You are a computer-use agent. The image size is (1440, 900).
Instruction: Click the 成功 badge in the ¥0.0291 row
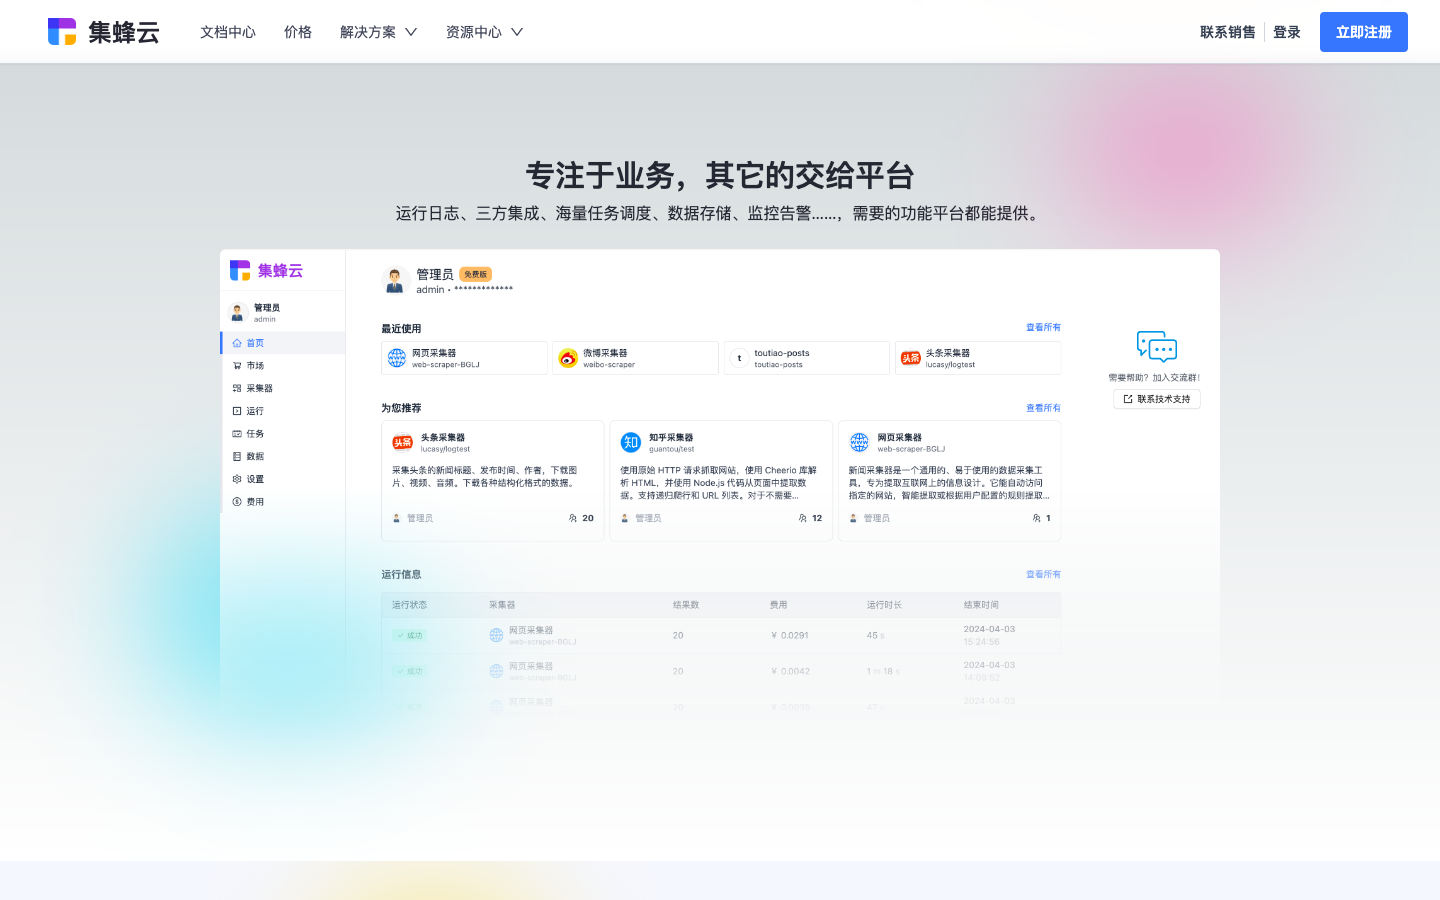[x=410, y=635]
